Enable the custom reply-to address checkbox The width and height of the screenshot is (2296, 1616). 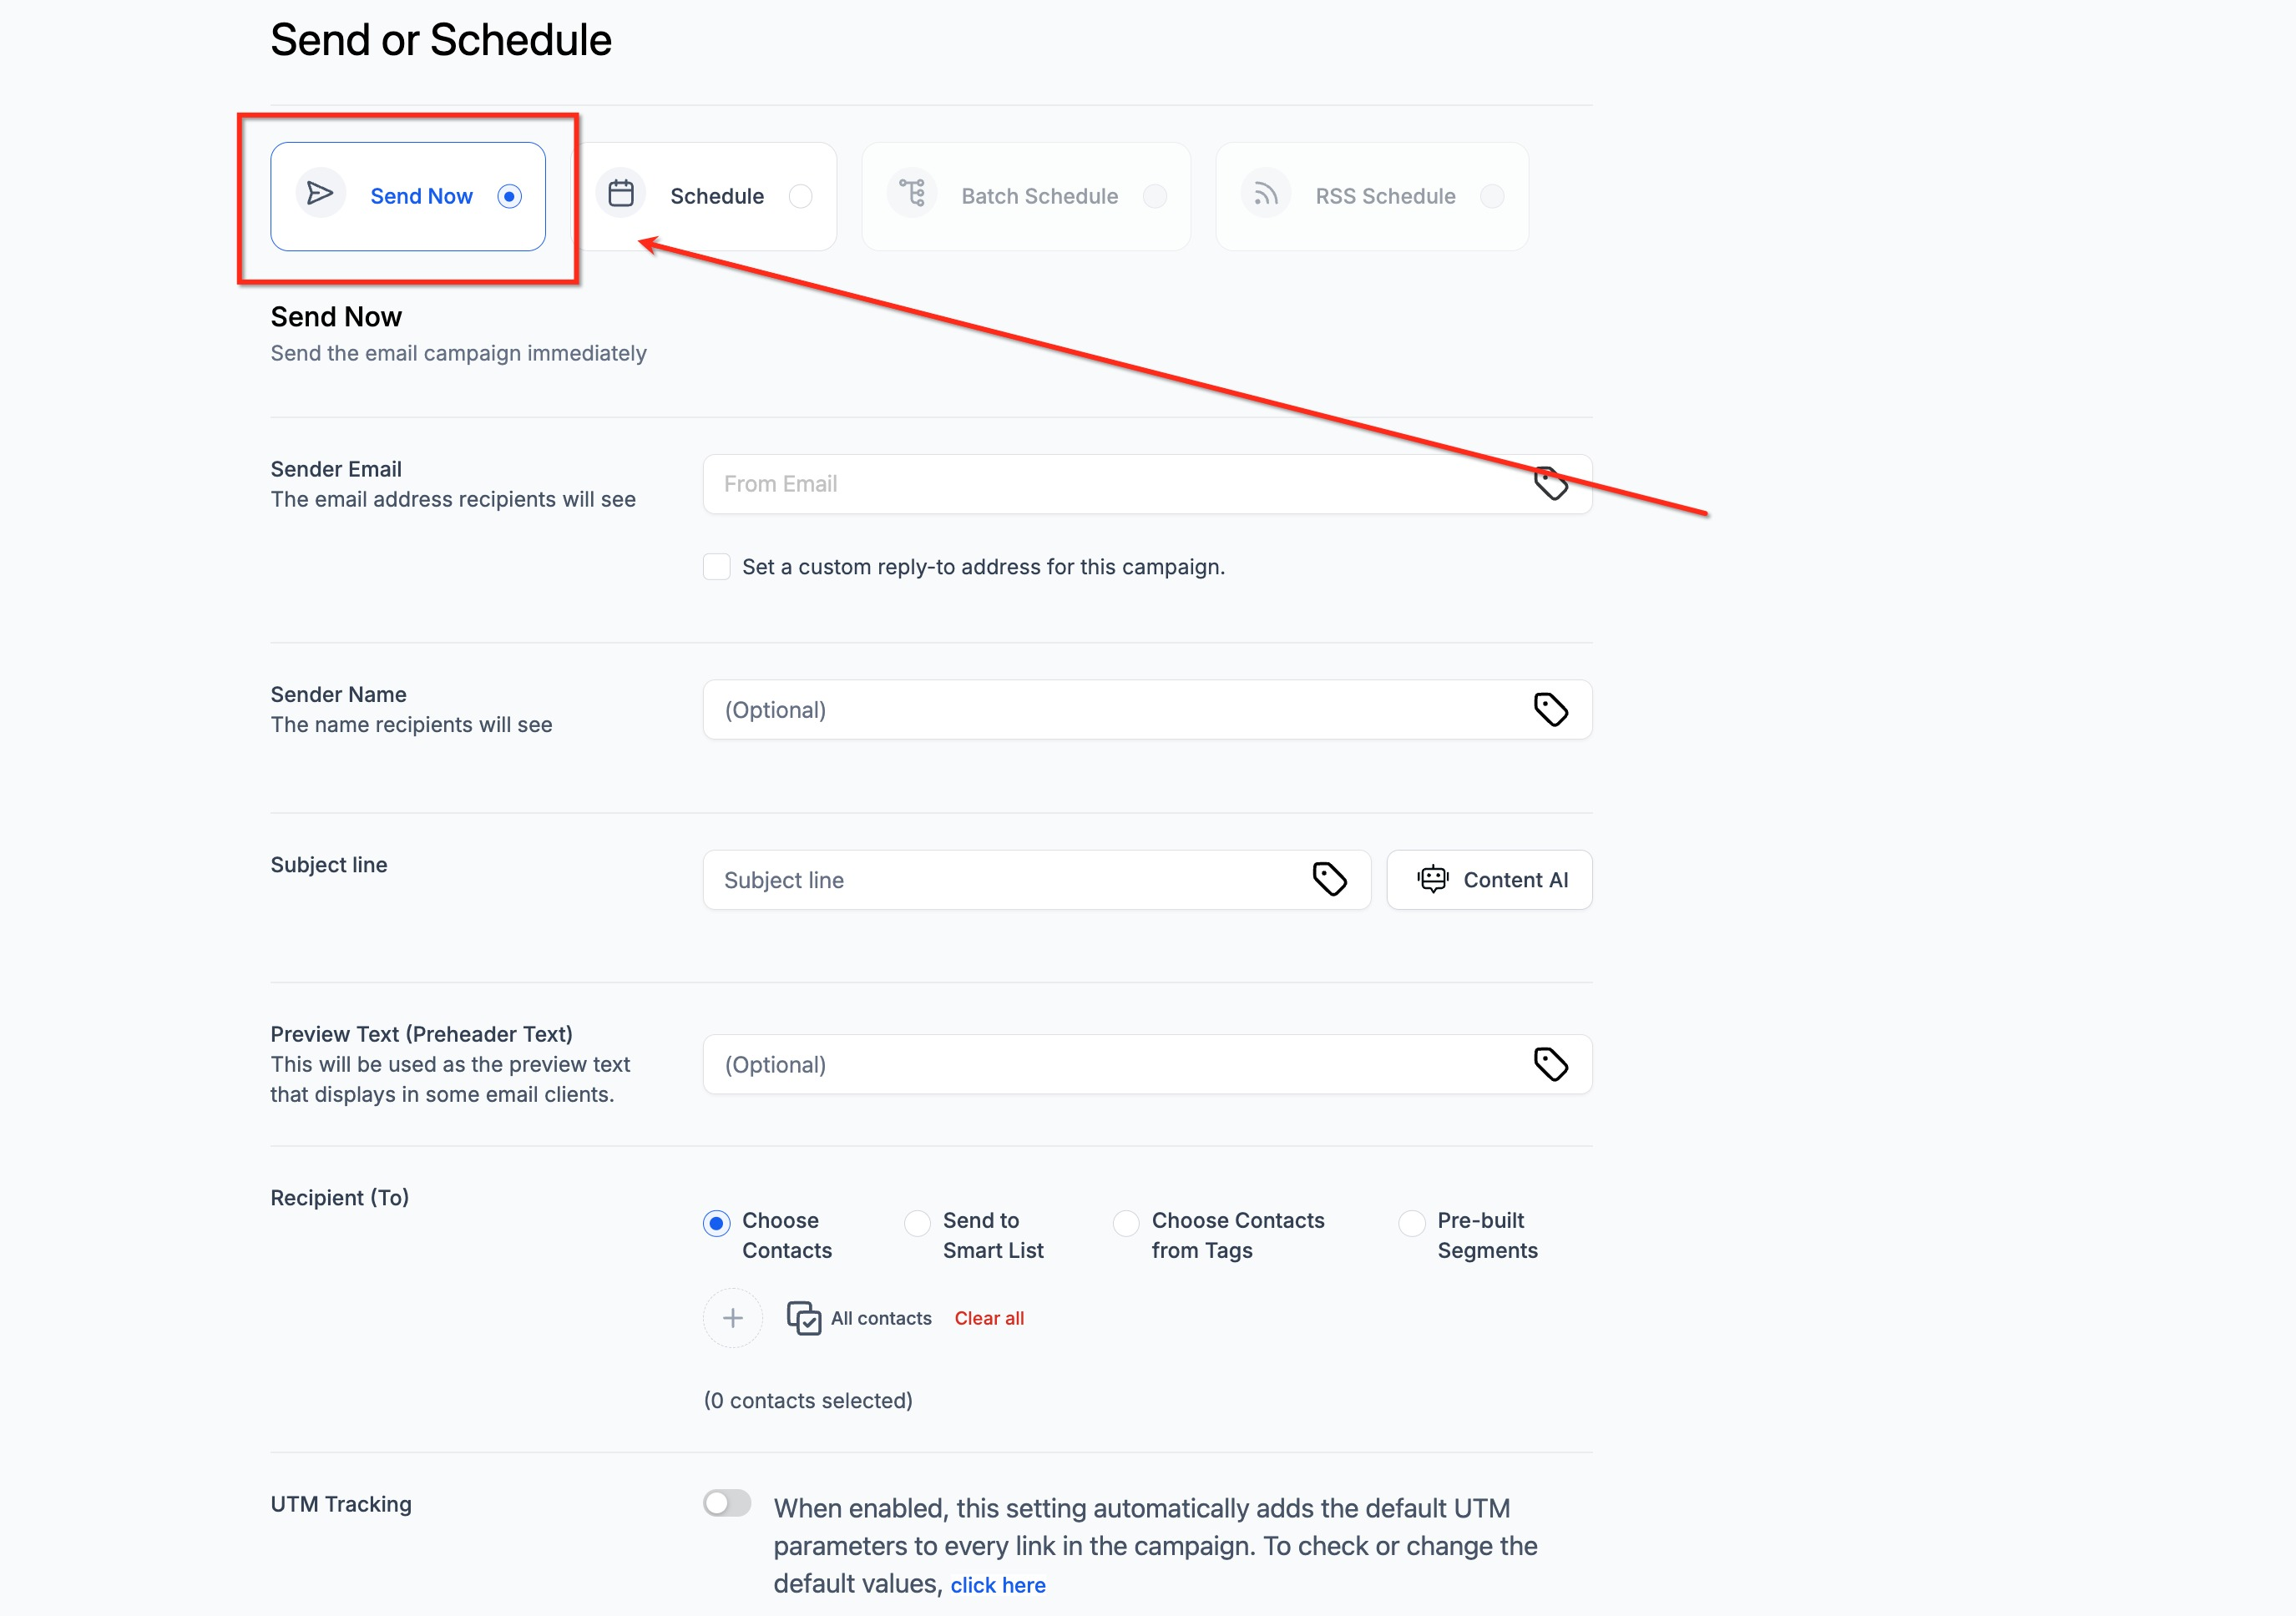(x=717, y=567)
